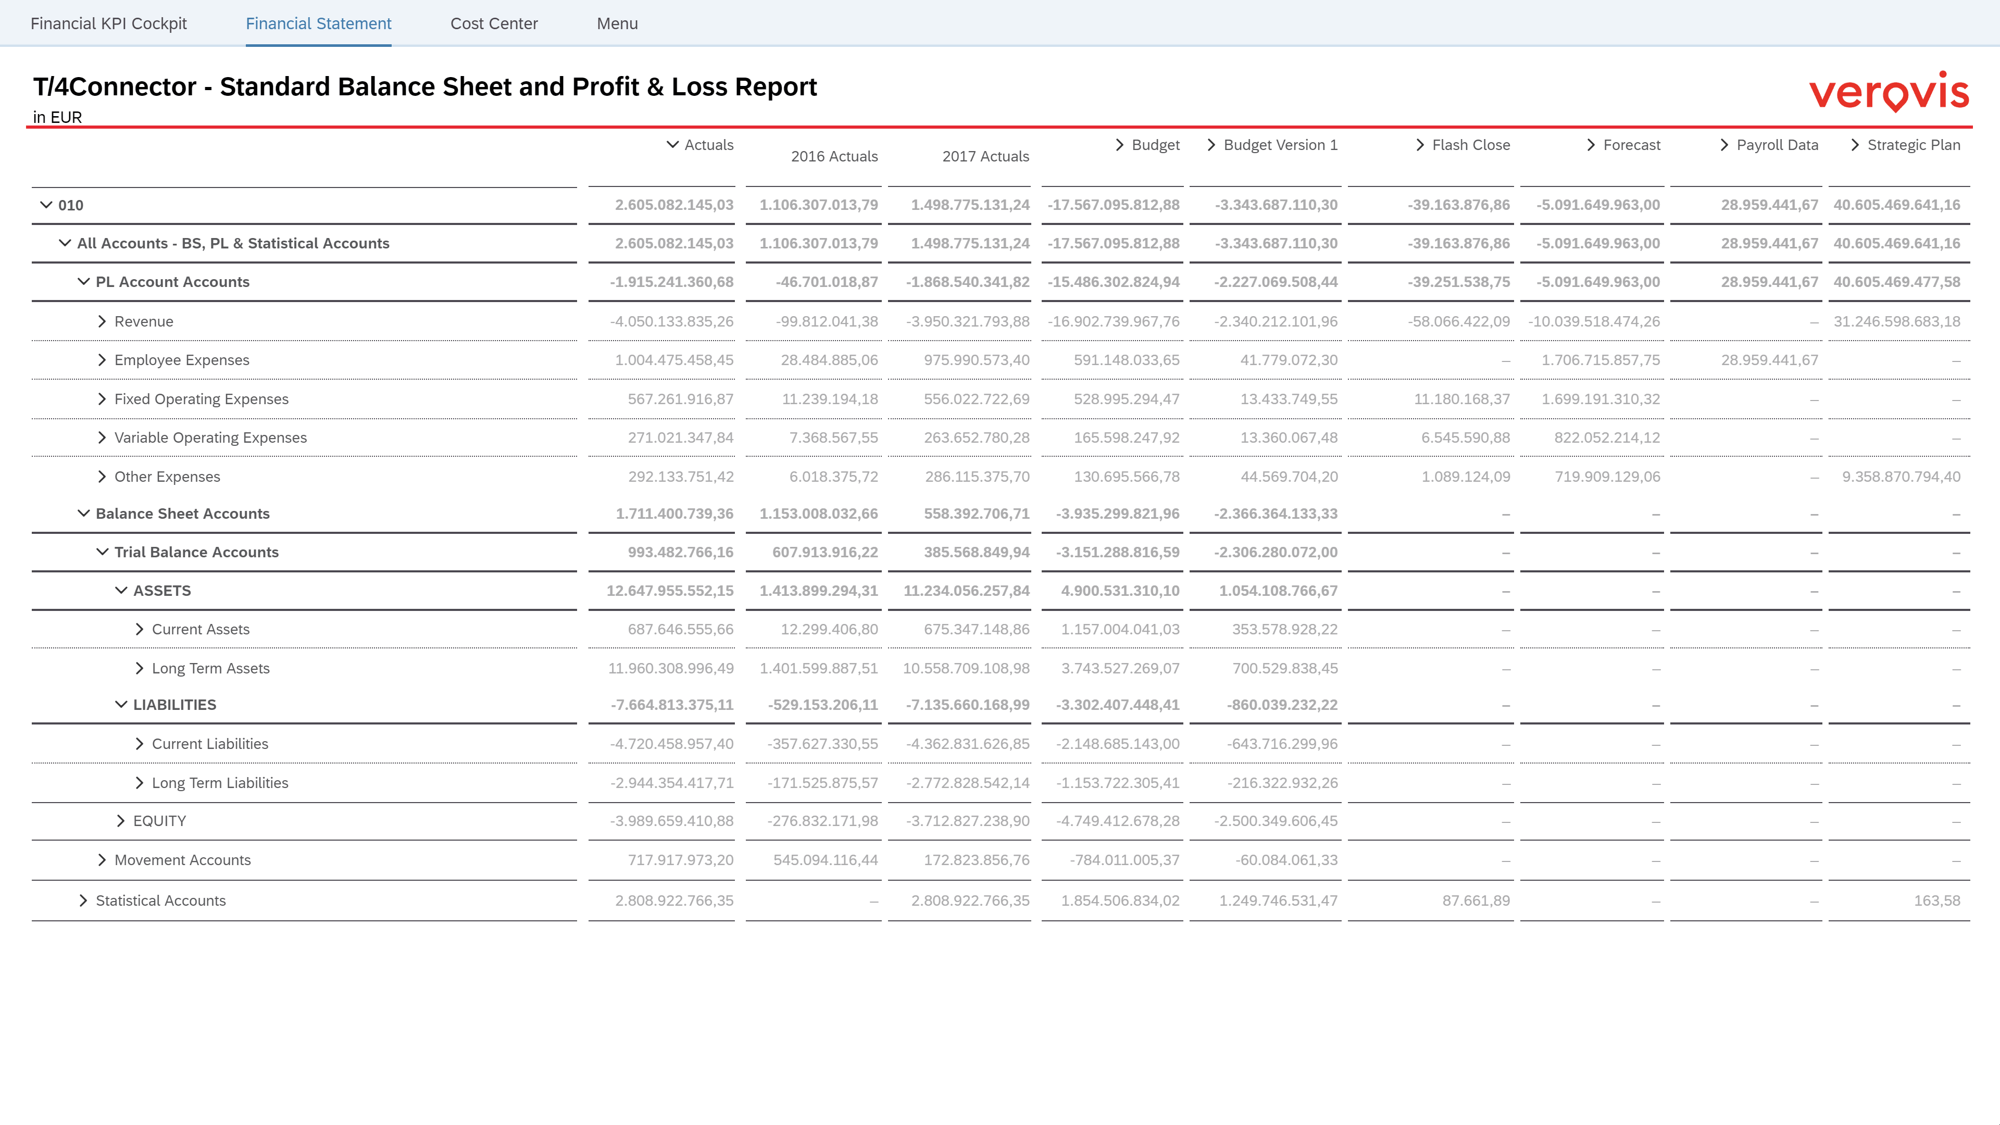
Task: Expand the Employee Expenses row
Action: click(102, 360)
